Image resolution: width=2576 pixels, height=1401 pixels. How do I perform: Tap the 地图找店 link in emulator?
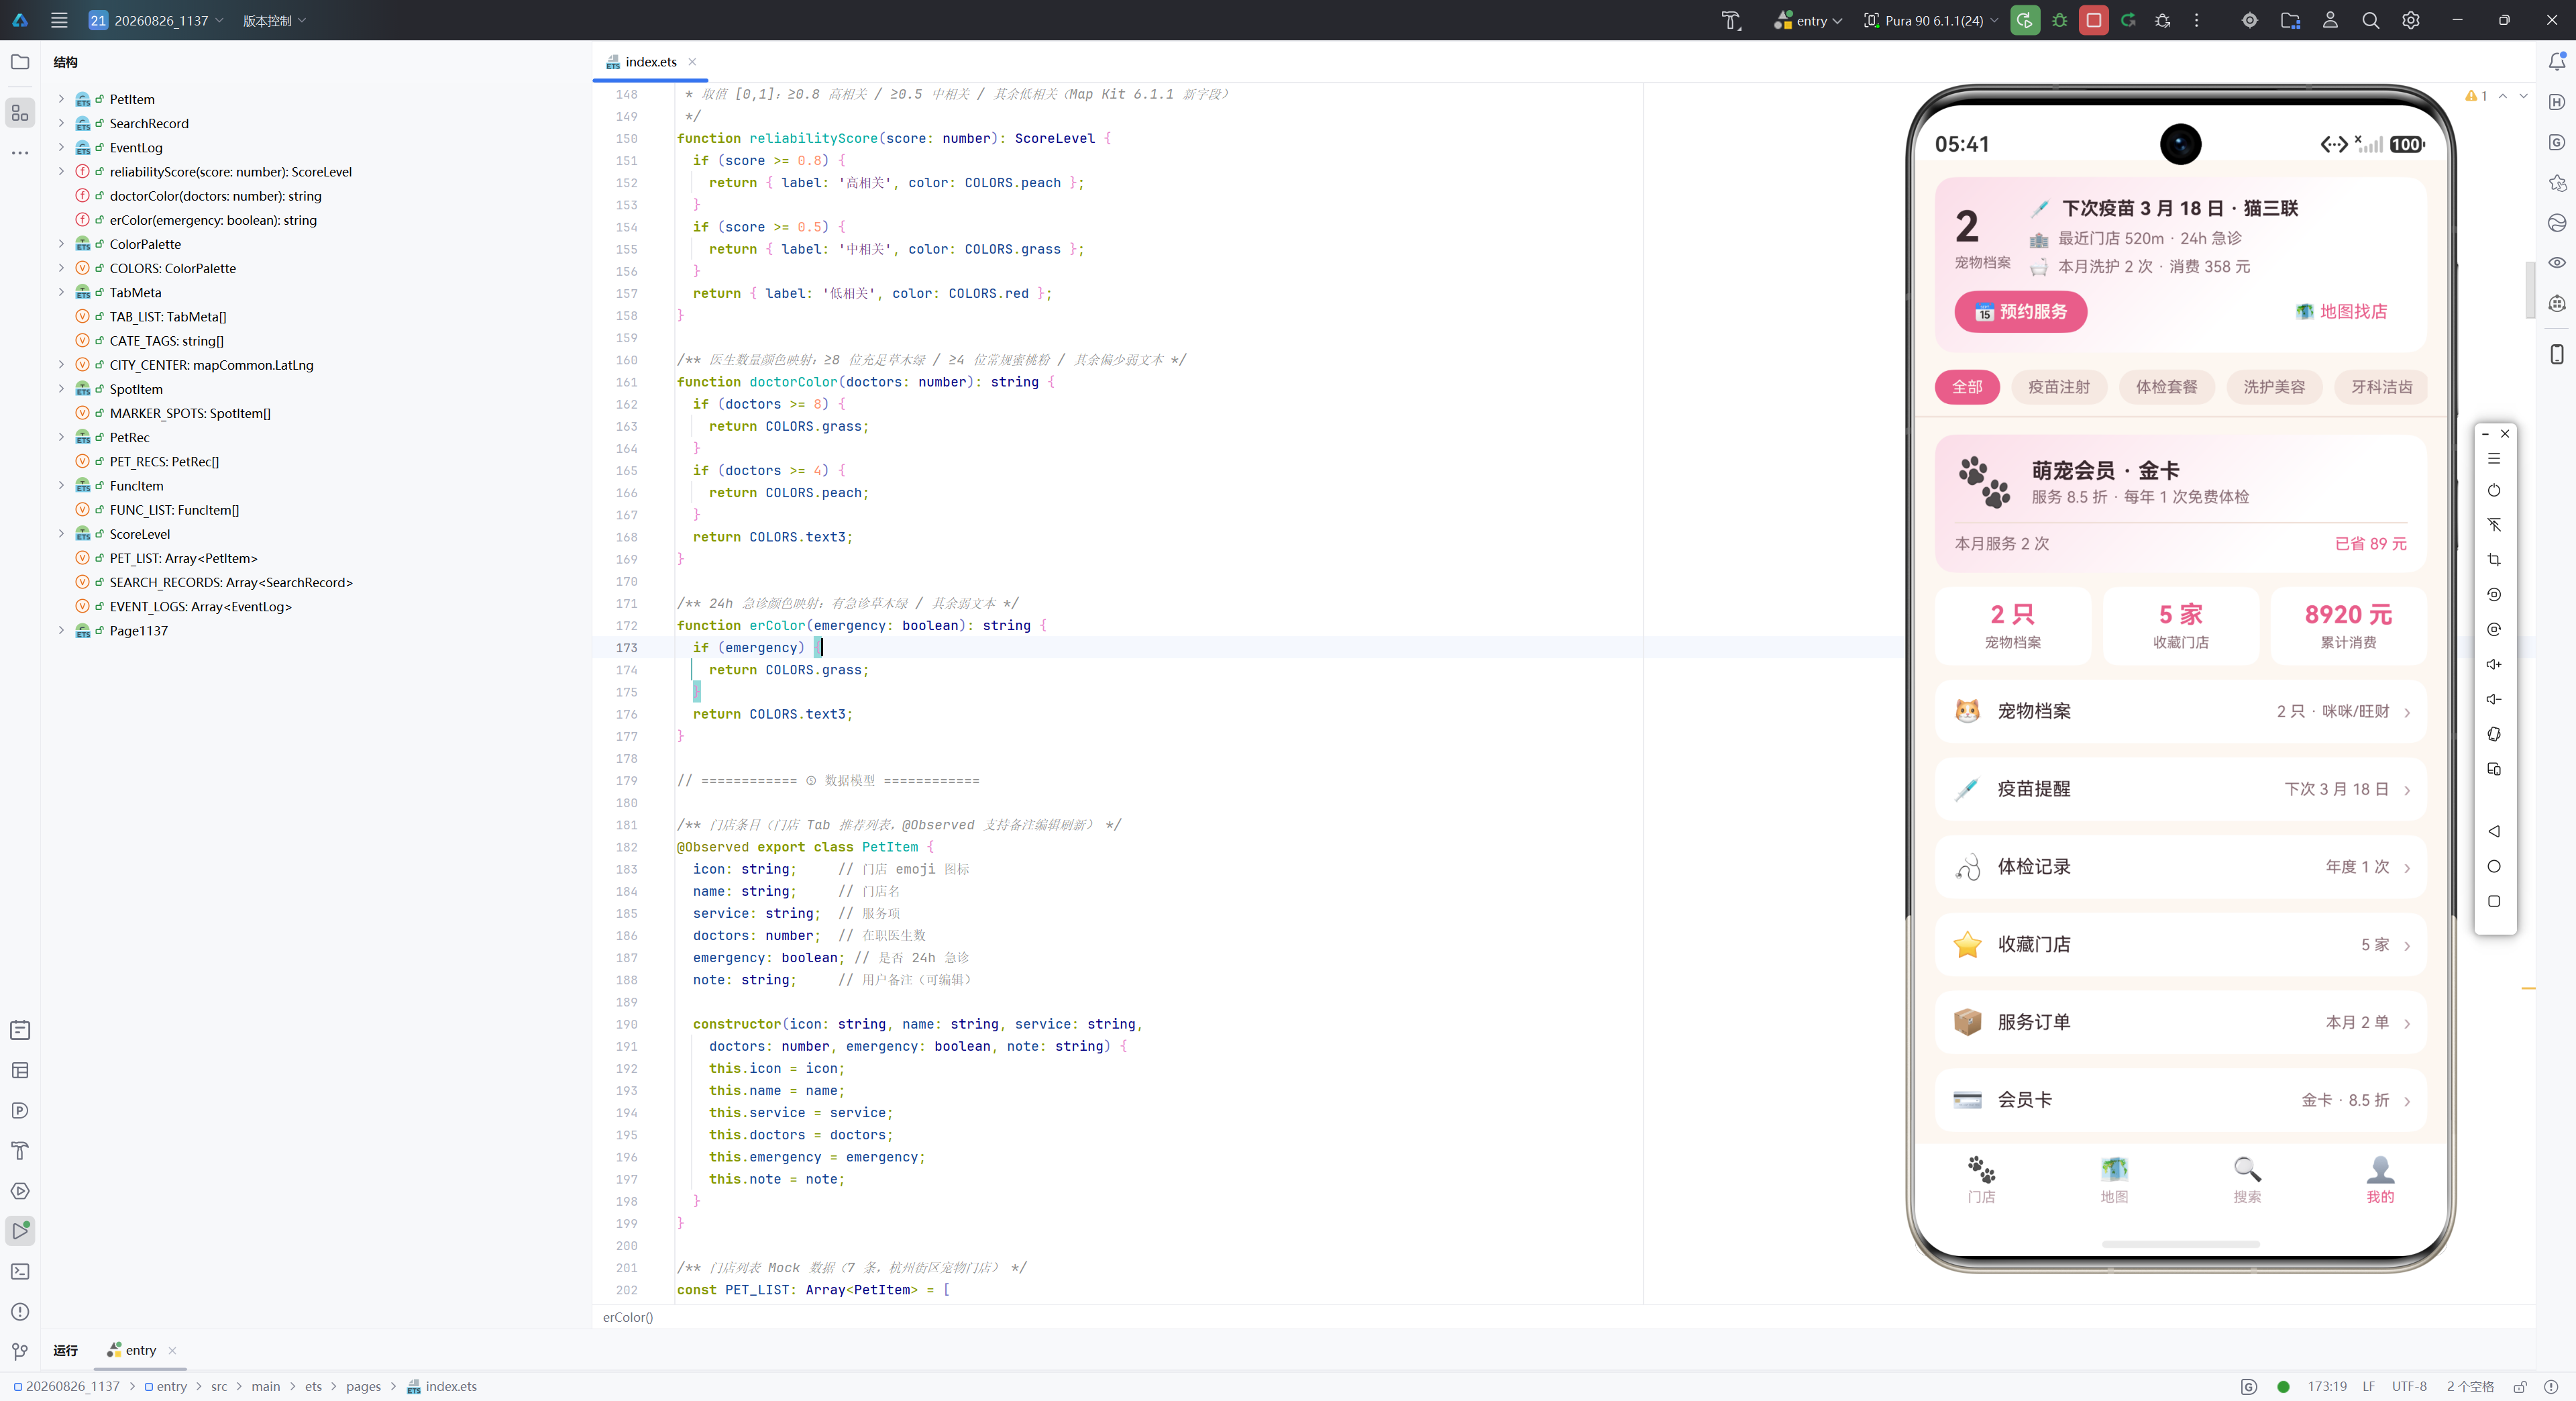click(x=2341, y=312)
